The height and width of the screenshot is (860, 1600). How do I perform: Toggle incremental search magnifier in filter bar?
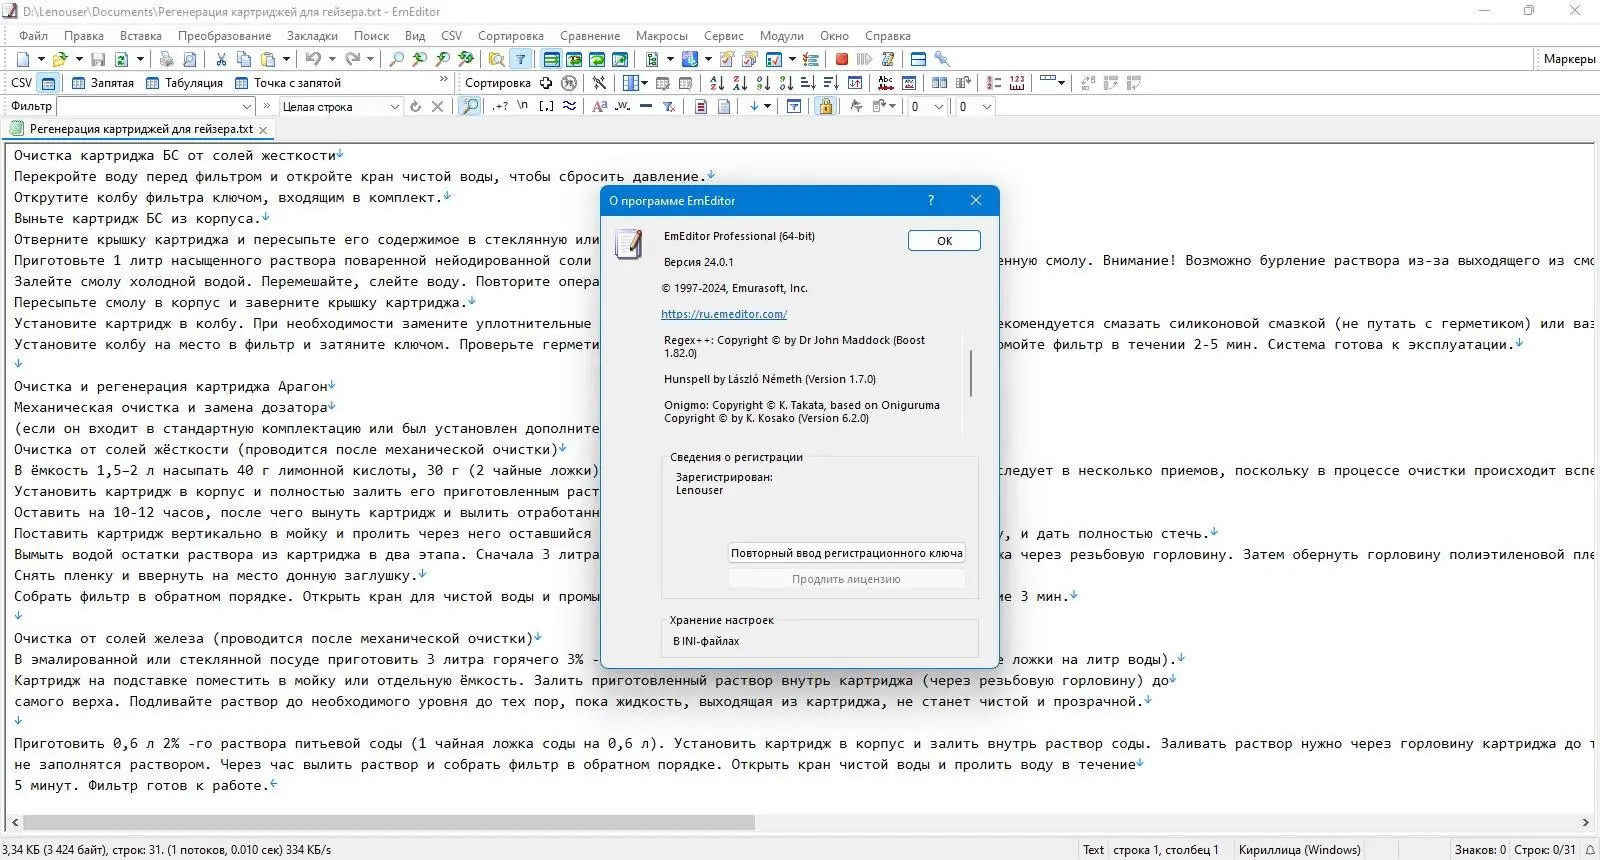tap(469, 106)
